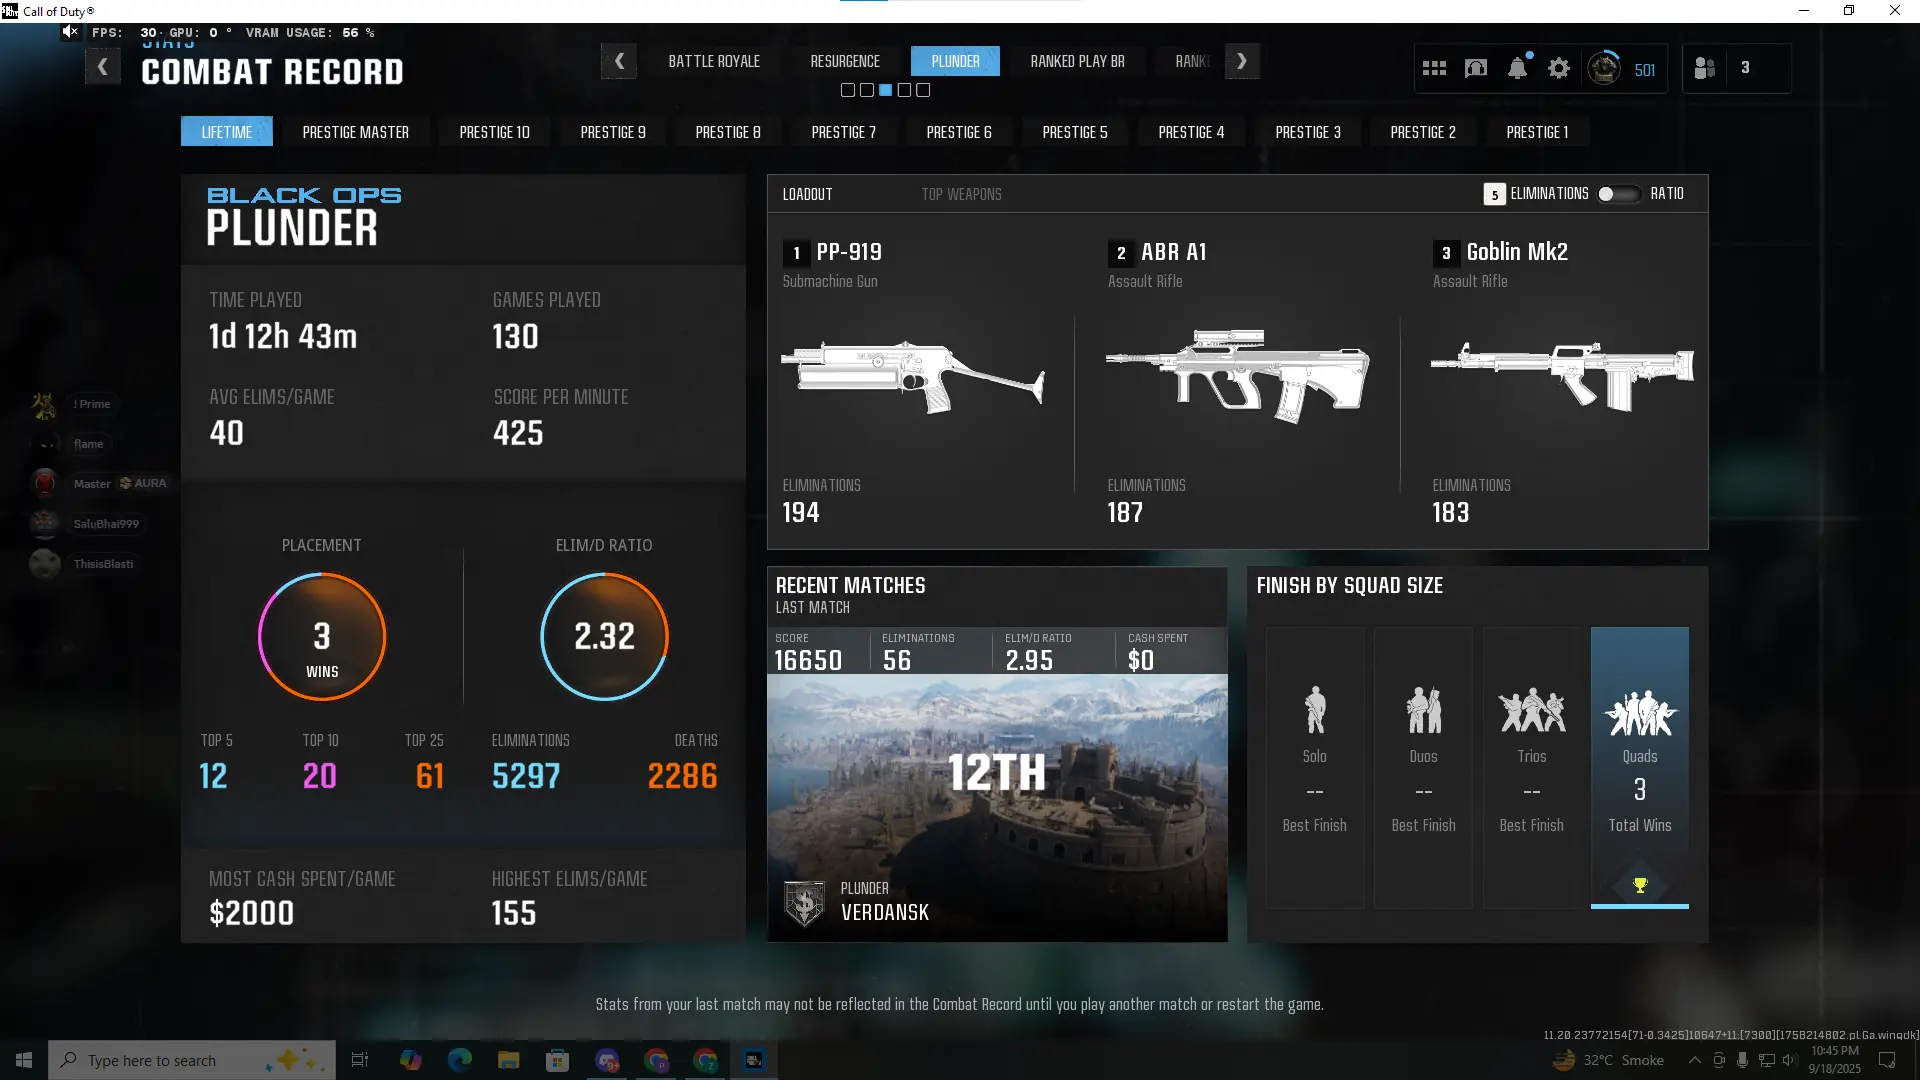Click the Elim/D ratio circular gauge
The height and width of the screenshot is (1080, 1920).
tap(604, 636)
